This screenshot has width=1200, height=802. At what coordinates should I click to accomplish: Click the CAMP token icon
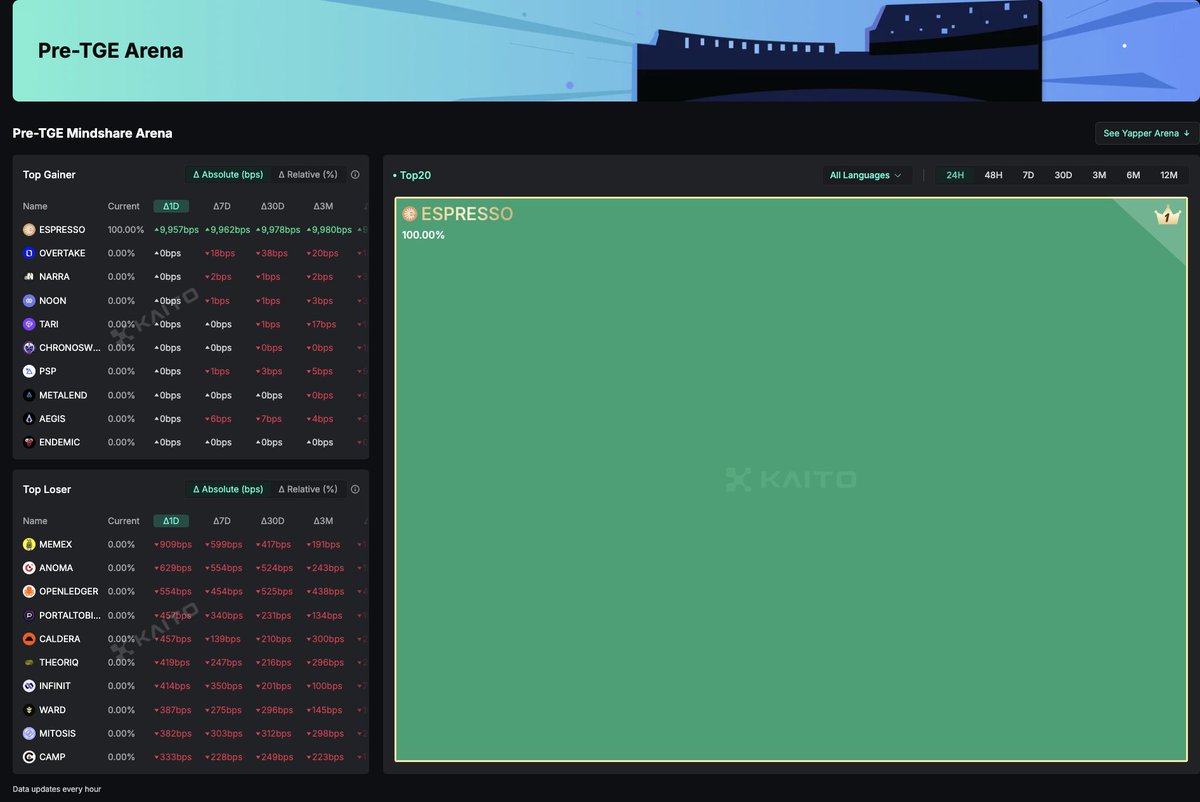click(x=29, y=757)
